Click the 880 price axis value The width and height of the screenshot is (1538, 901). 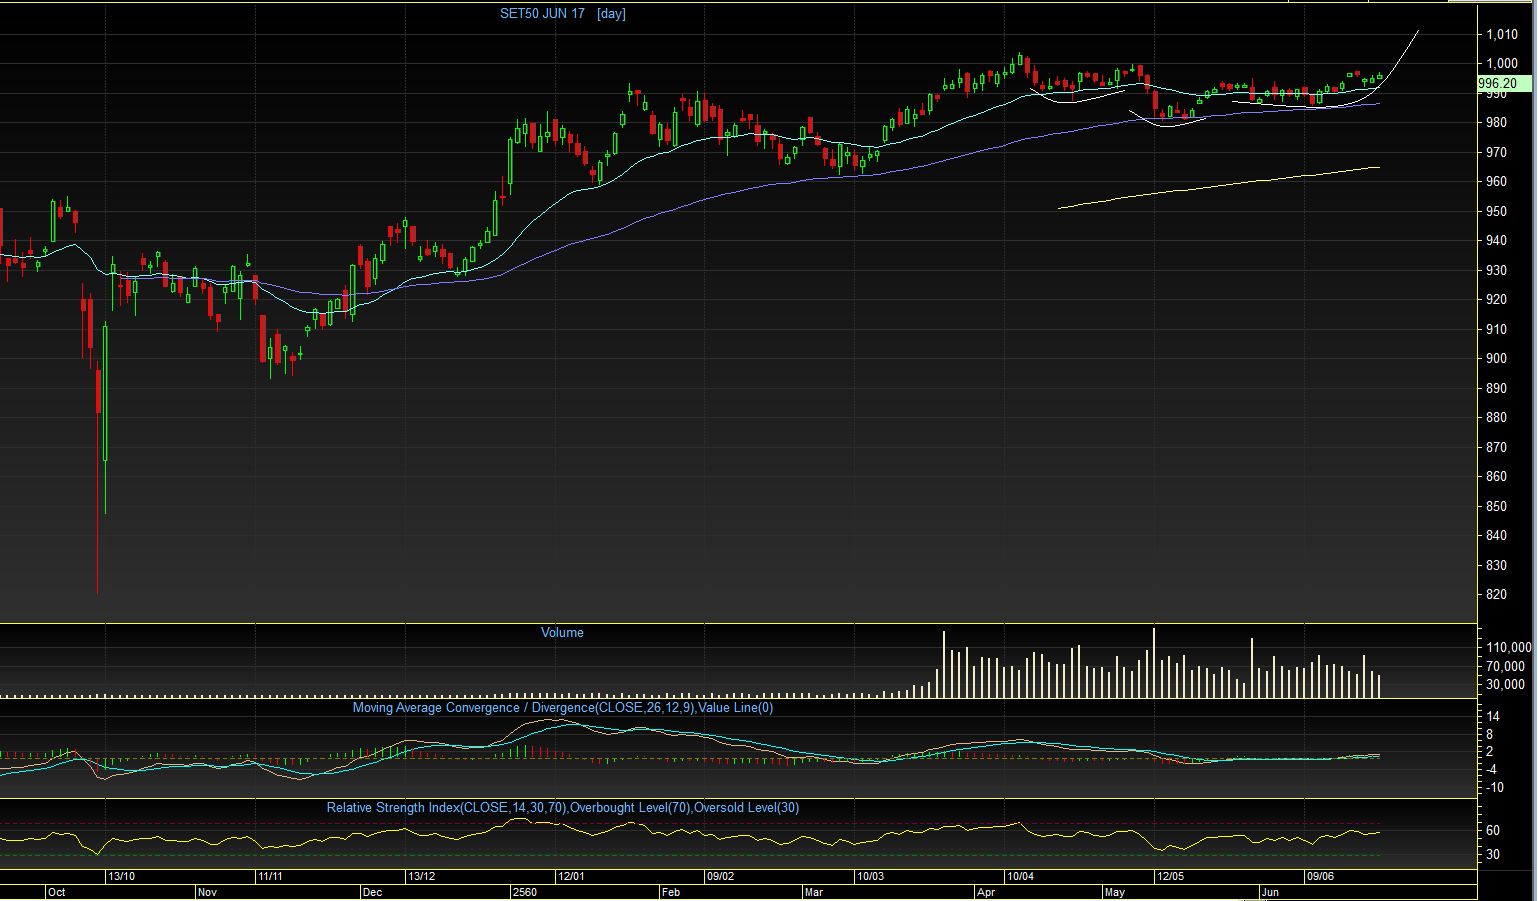(x=1497, y=417)
